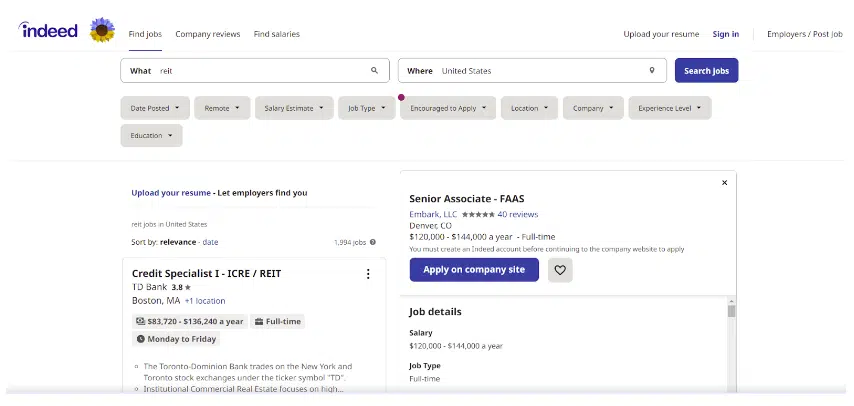Open the Company reviews tab
The image size is (854, 406).
(x=208, y=34)
